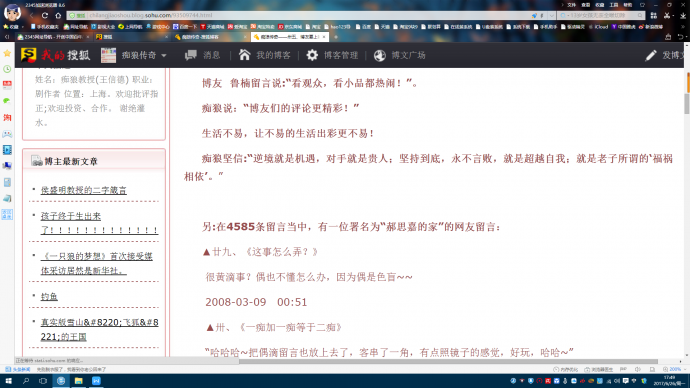Go to browser home page icon
Viewport: 690px width, 388px height.
[58, 15]
